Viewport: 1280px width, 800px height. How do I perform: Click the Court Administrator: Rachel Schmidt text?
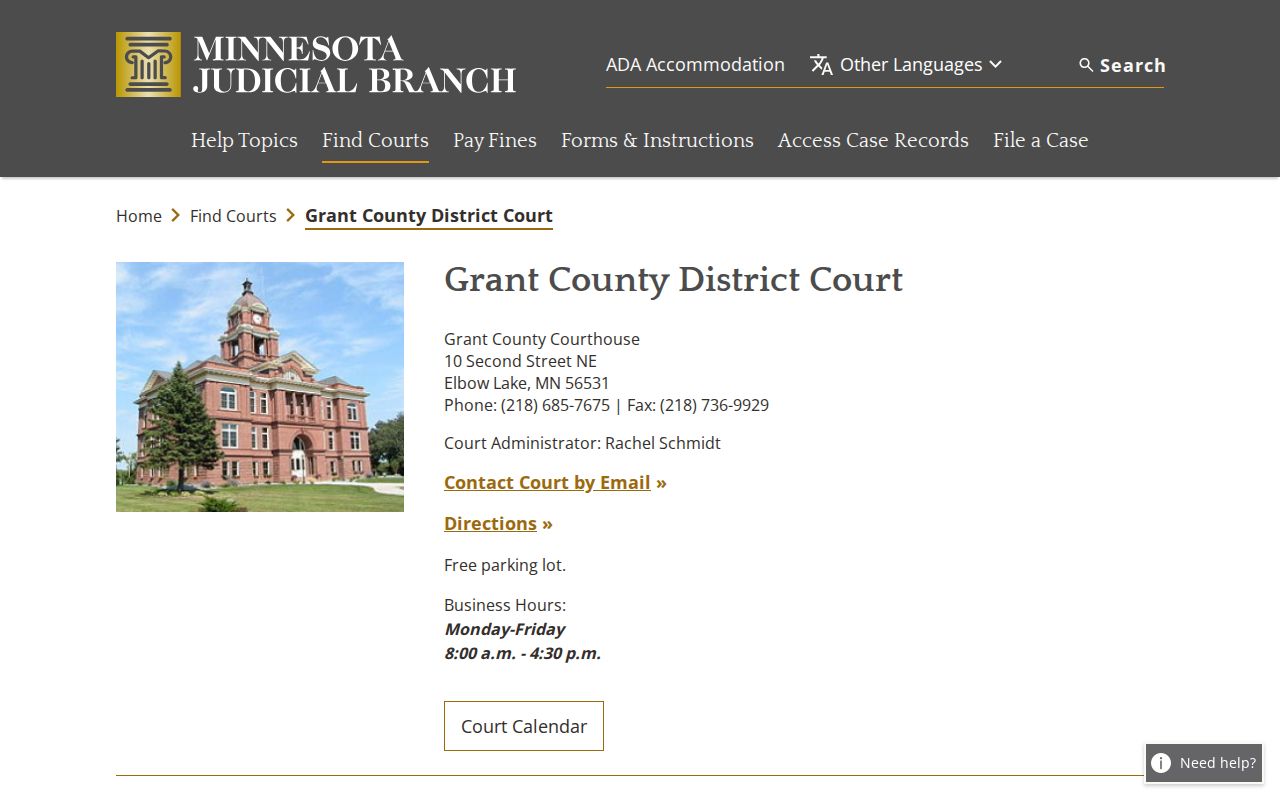tap(582, 443)
